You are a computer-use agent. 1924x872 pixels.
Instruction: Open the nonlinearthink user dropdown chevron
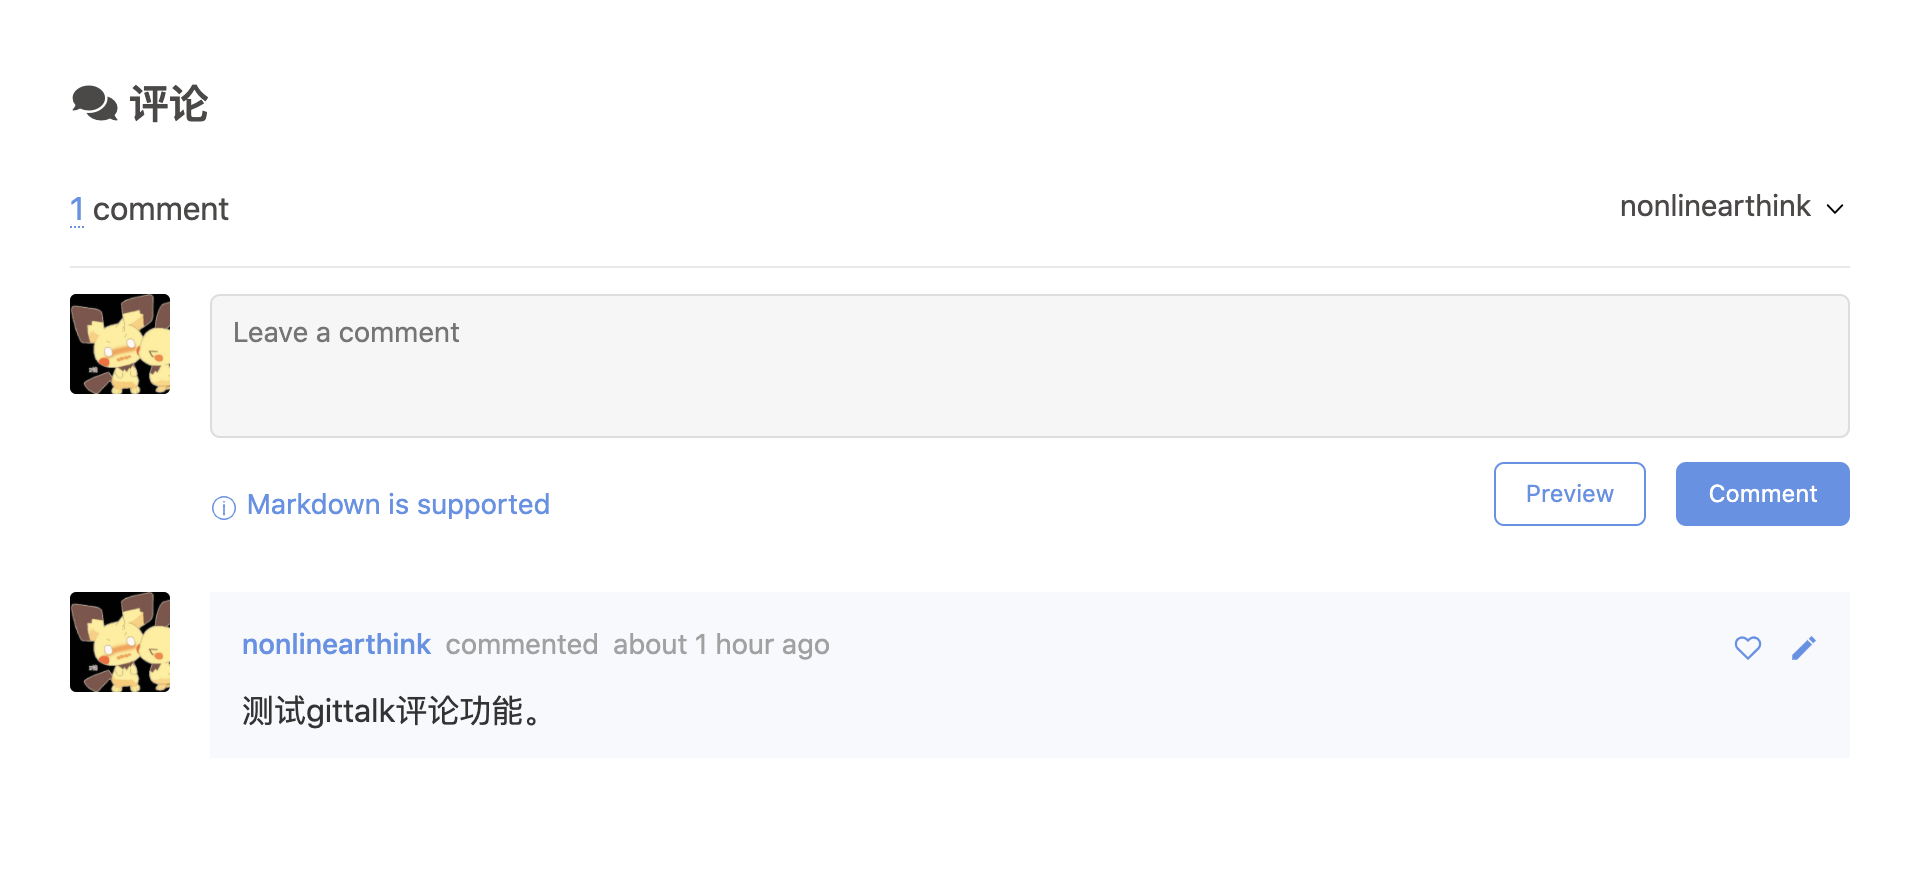1835,209
